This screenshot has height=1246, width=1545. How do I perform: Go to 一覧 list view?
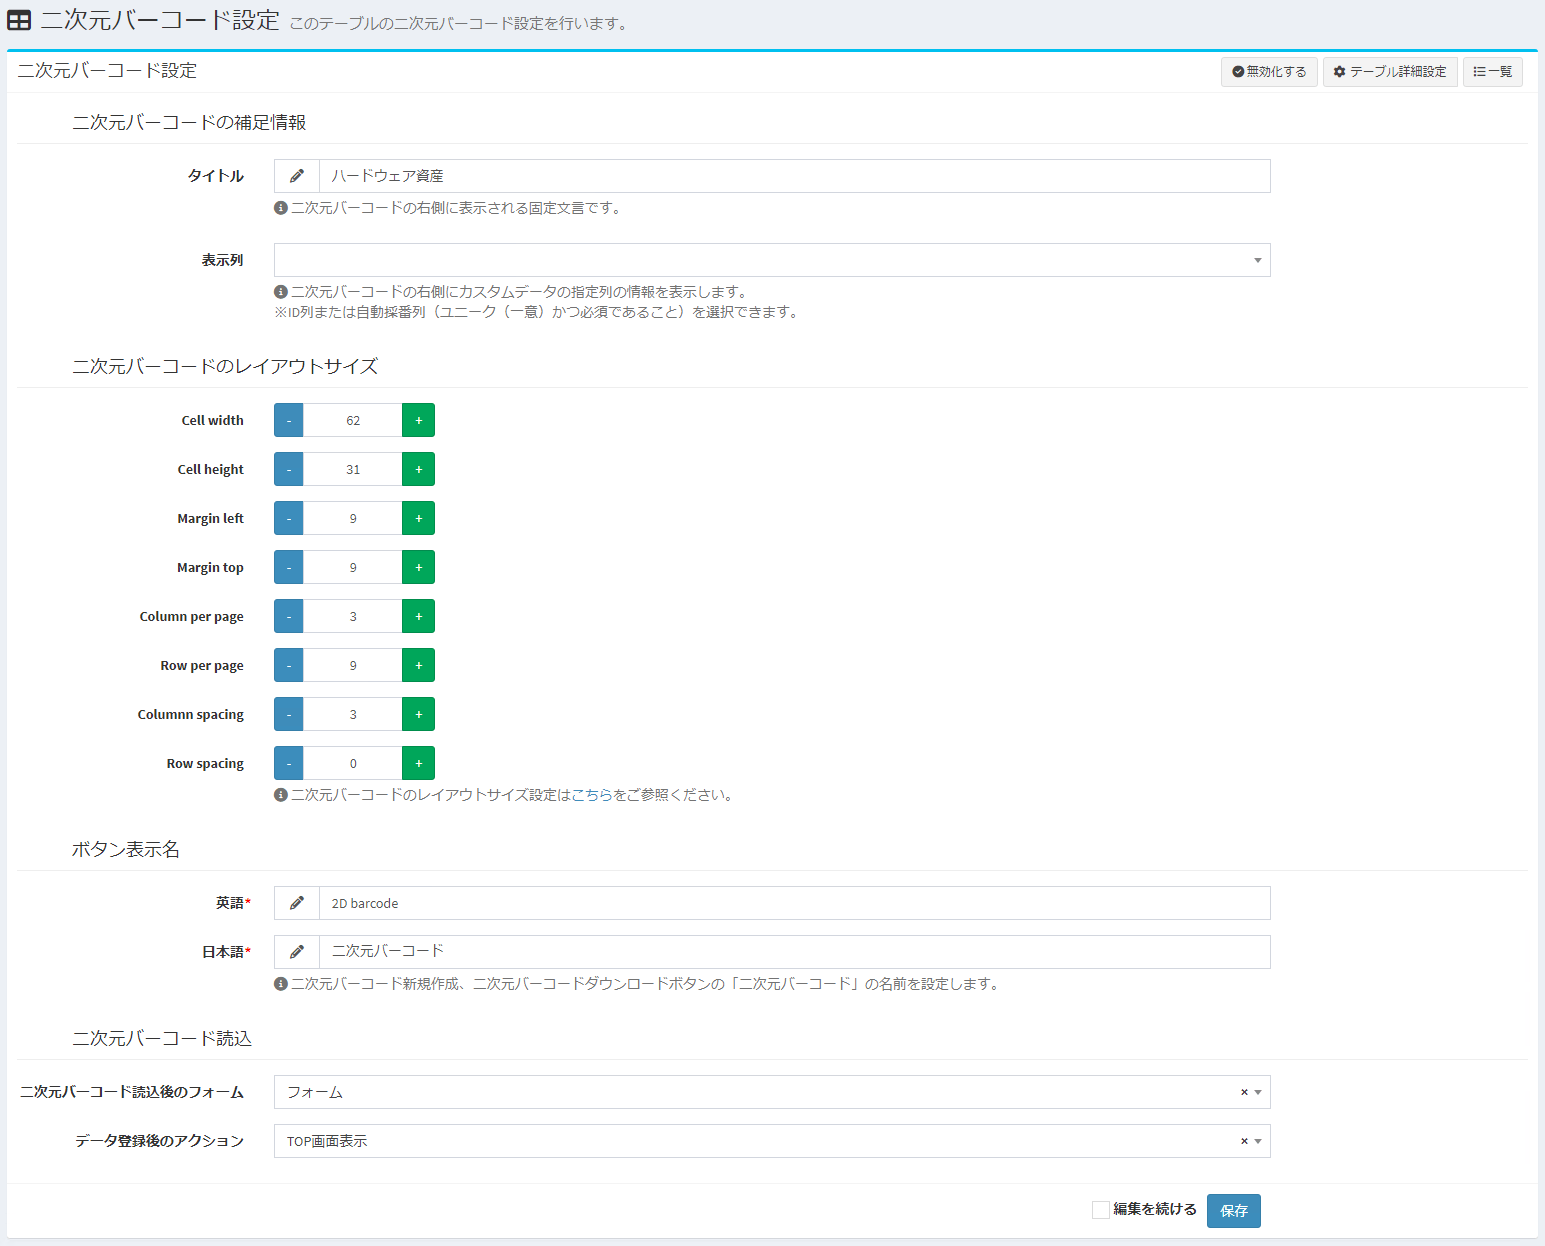coord(1492,72)
